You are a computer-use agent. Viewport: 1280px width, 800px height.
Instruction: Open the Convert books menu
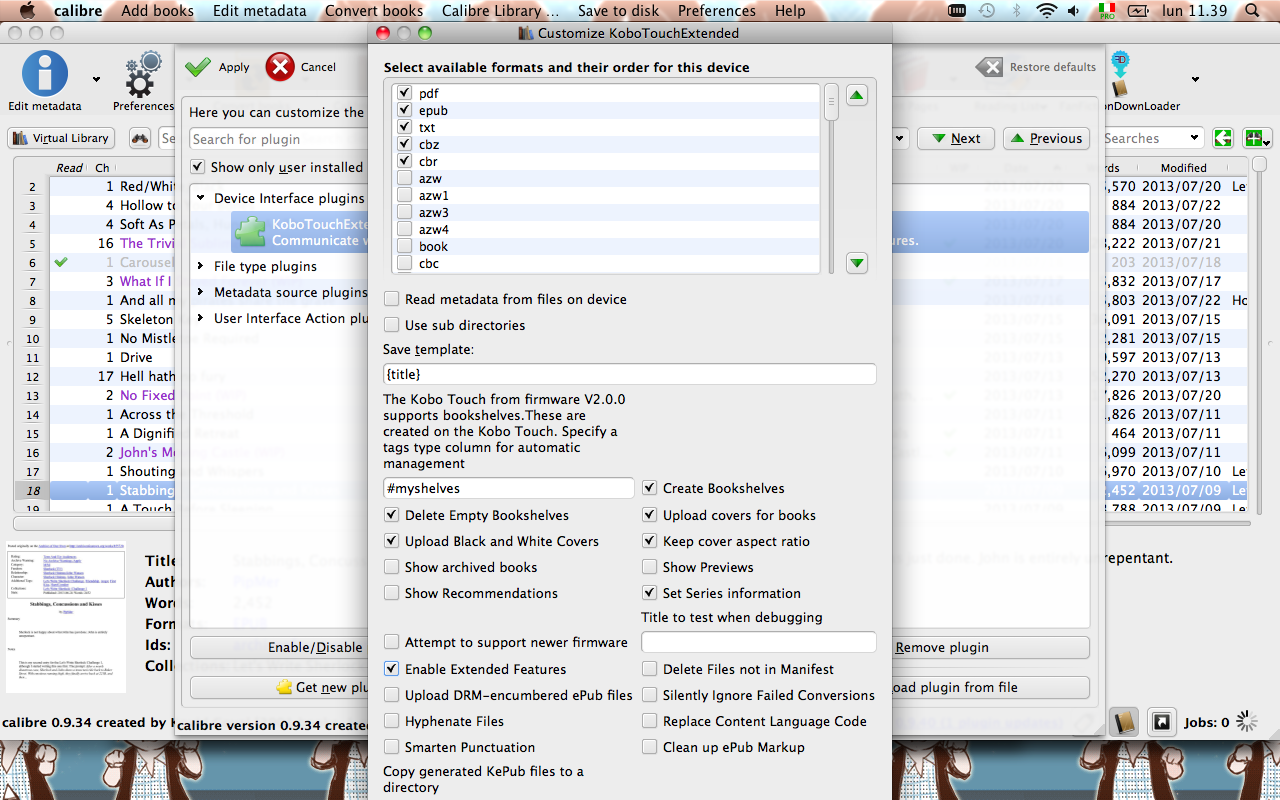[x=374, y=11]
